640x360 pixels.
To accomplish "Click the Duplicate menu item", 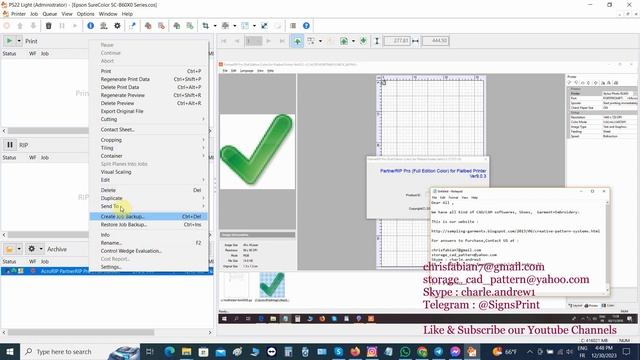I will pyautogui.click(x=148, y=198).
